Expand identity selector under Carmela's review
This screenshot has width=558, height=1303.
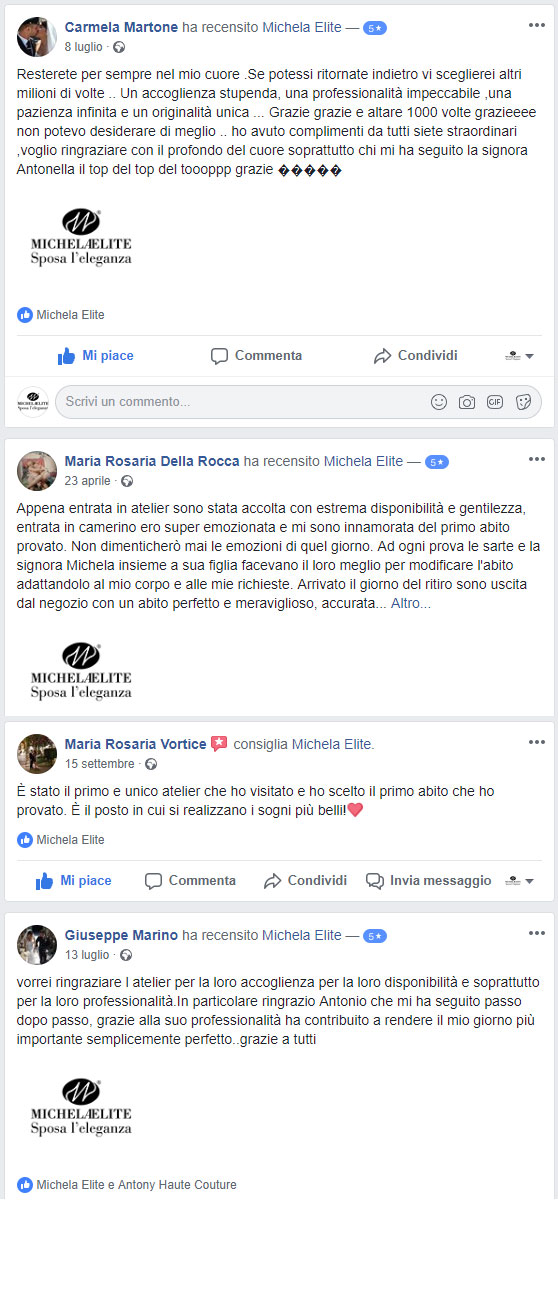(520, 356)
